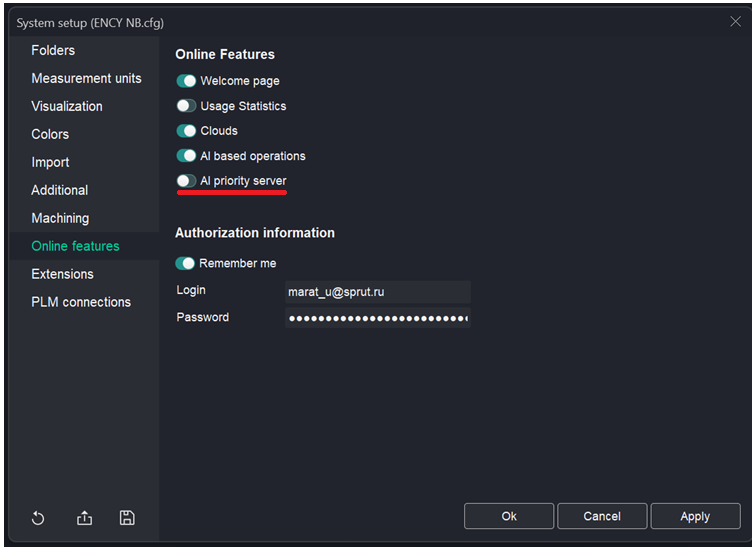Open PLM connections settings
Viewport: 754px width, 549px height.
click(x=81, y=302)
